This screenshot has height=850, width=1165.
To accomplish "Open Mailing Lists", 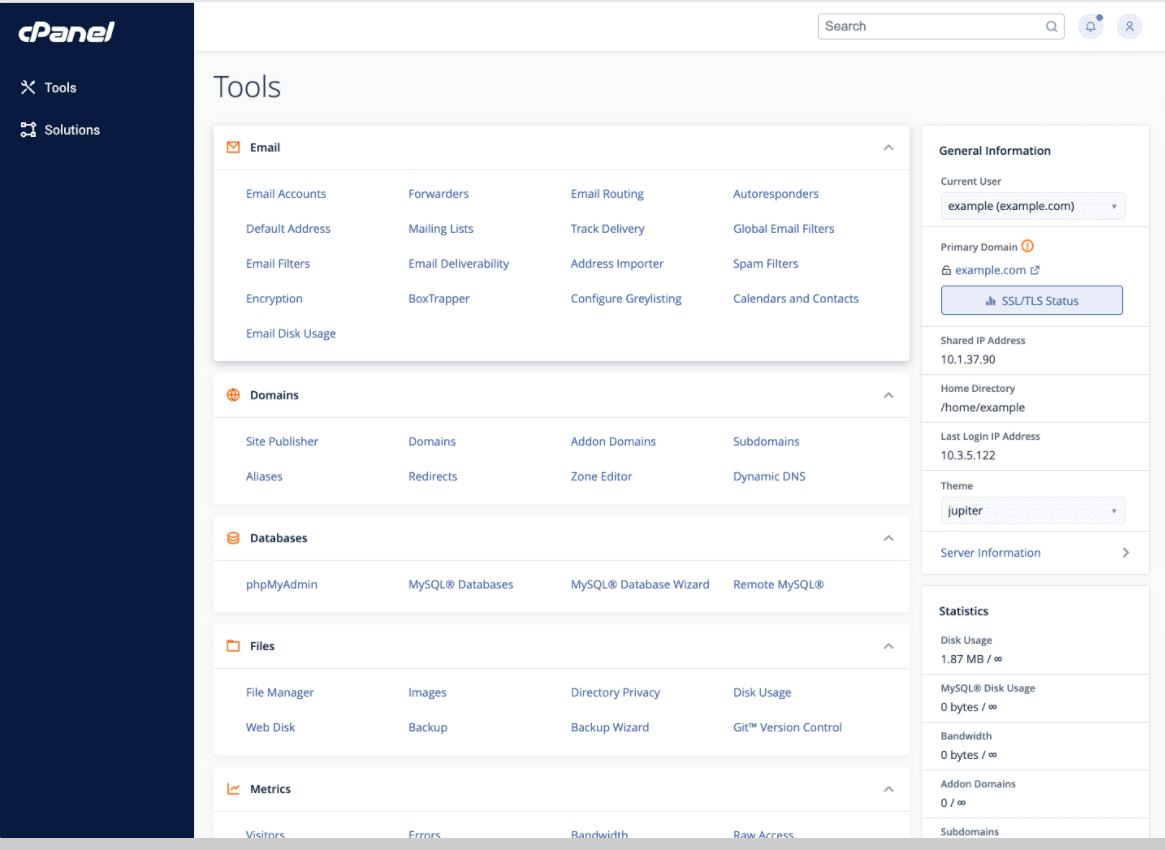I will (441, 229).
